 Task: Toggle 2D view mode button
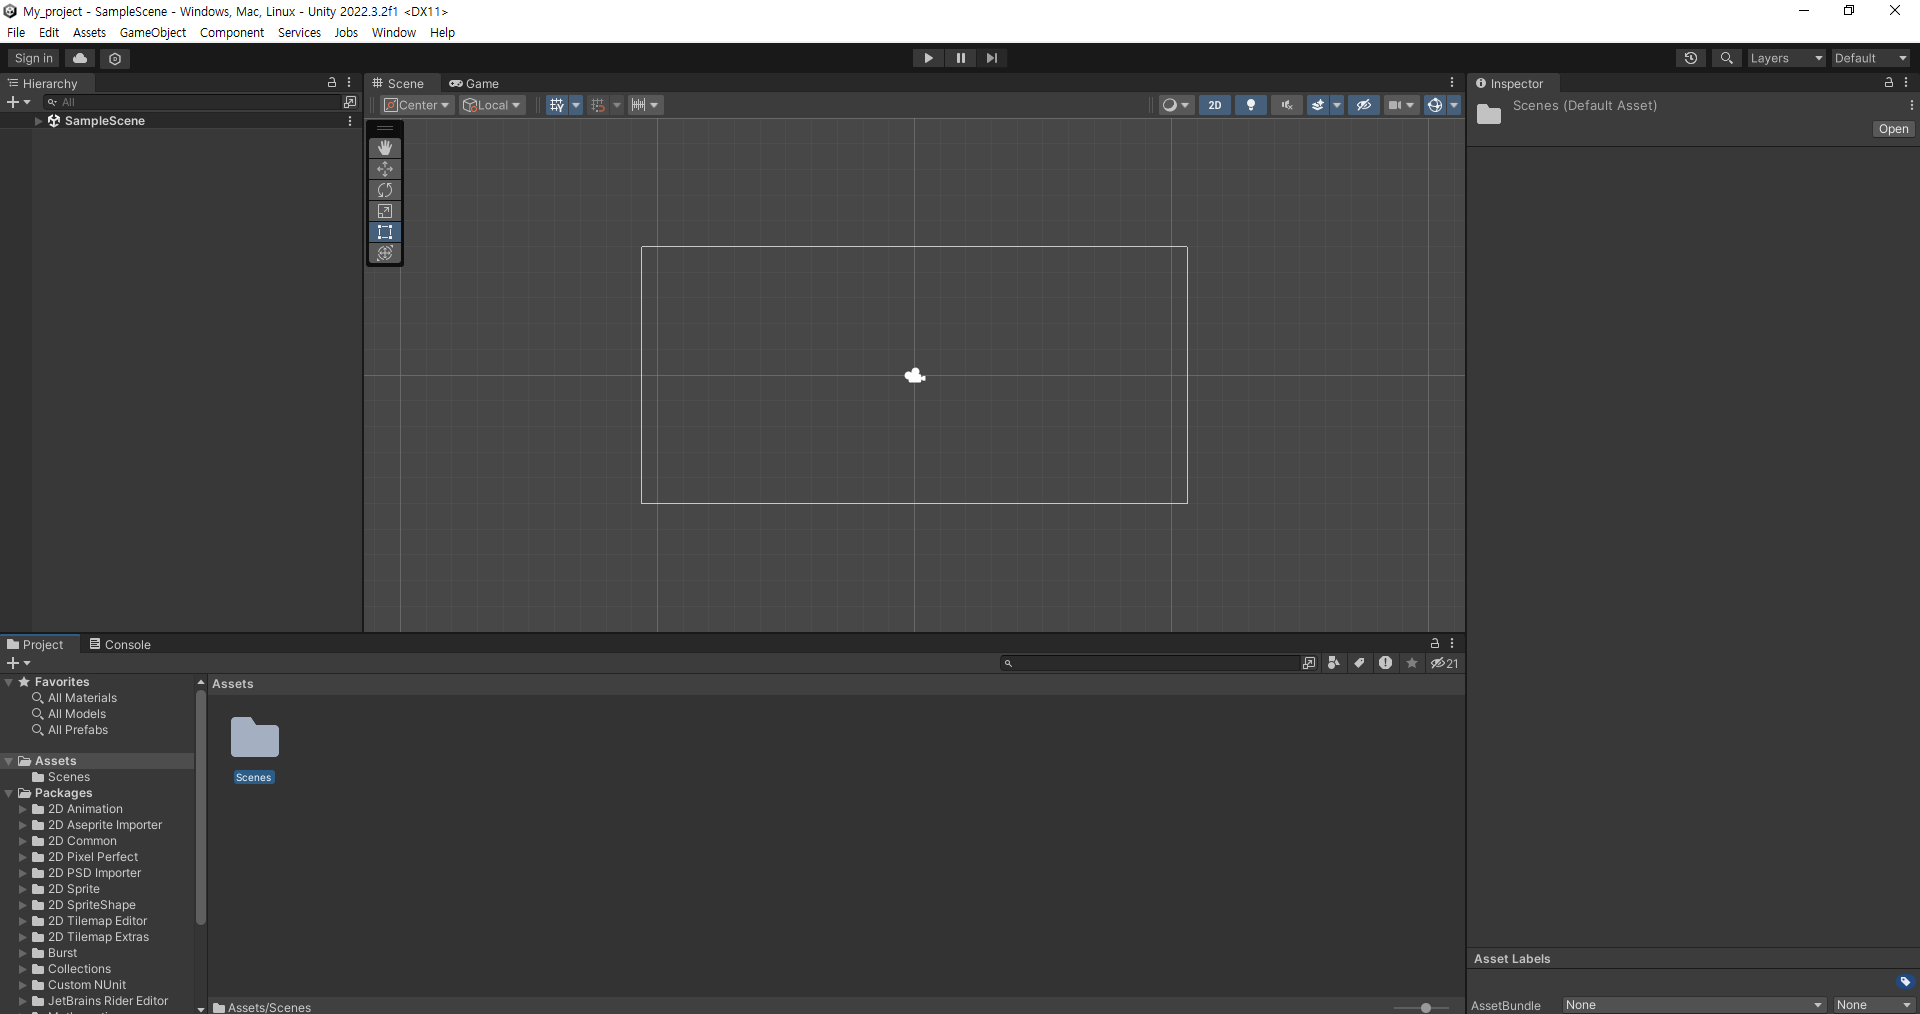pos(1215,105)
